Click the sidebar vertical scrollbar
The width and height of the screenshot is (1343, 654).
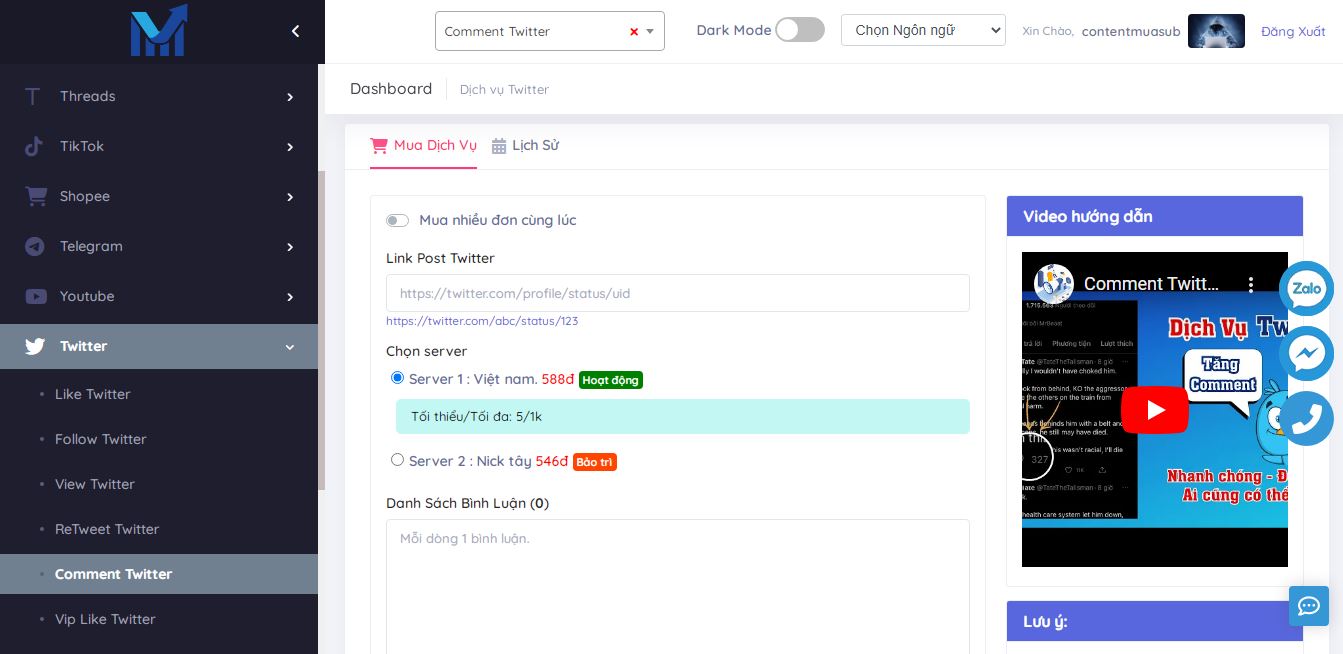pos(322,330)
